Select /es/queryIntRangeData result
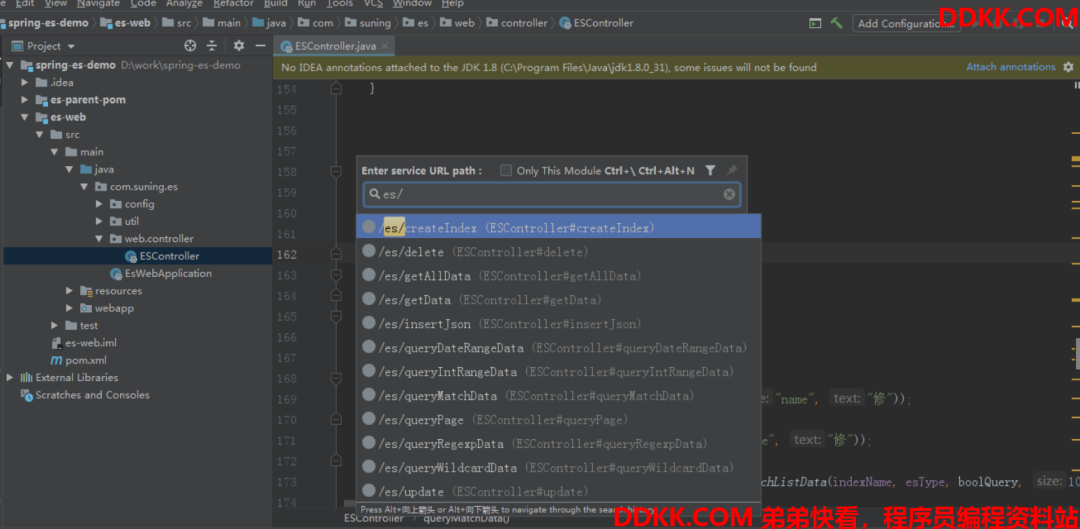This screenshot has height=529, width=1080. pyautogui.click(x=559, y=372)
